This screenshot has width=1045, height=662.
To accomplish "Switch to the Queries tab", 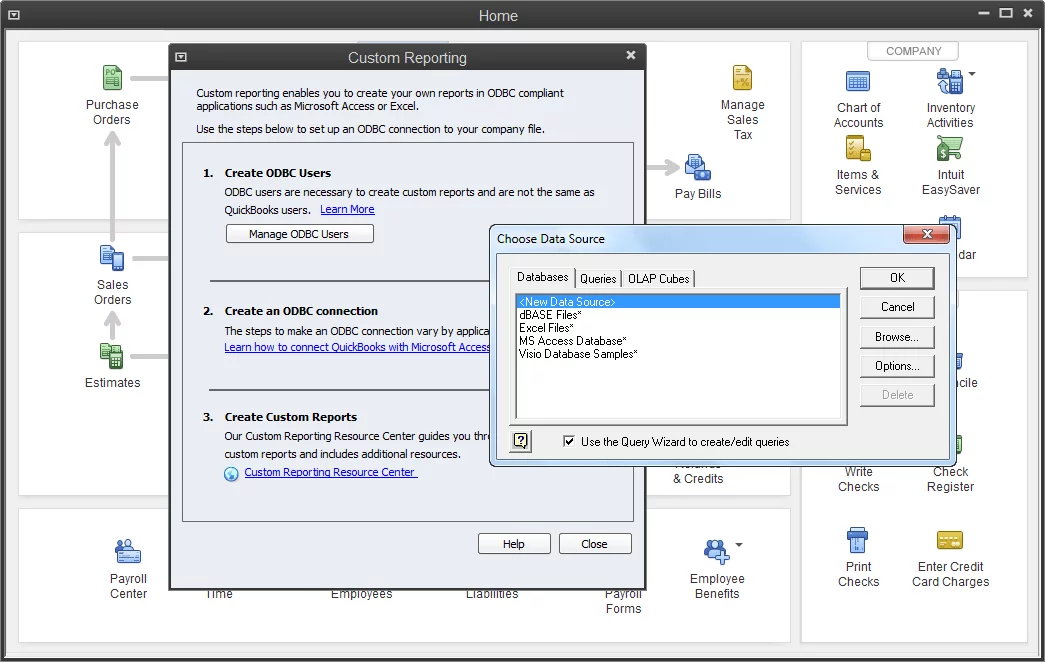I will click(x=597, y=278).
